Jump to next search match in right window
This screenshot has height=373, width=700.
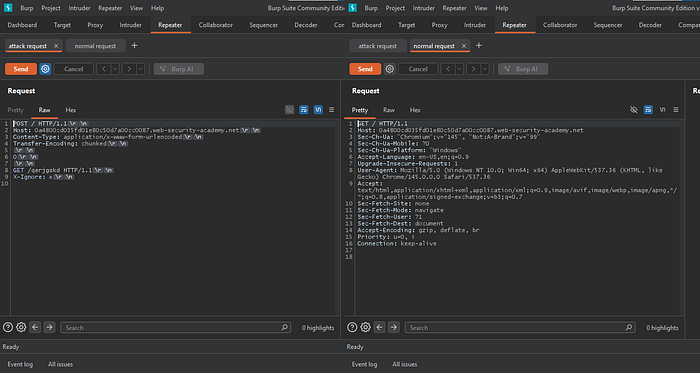(x=393, y=327)
